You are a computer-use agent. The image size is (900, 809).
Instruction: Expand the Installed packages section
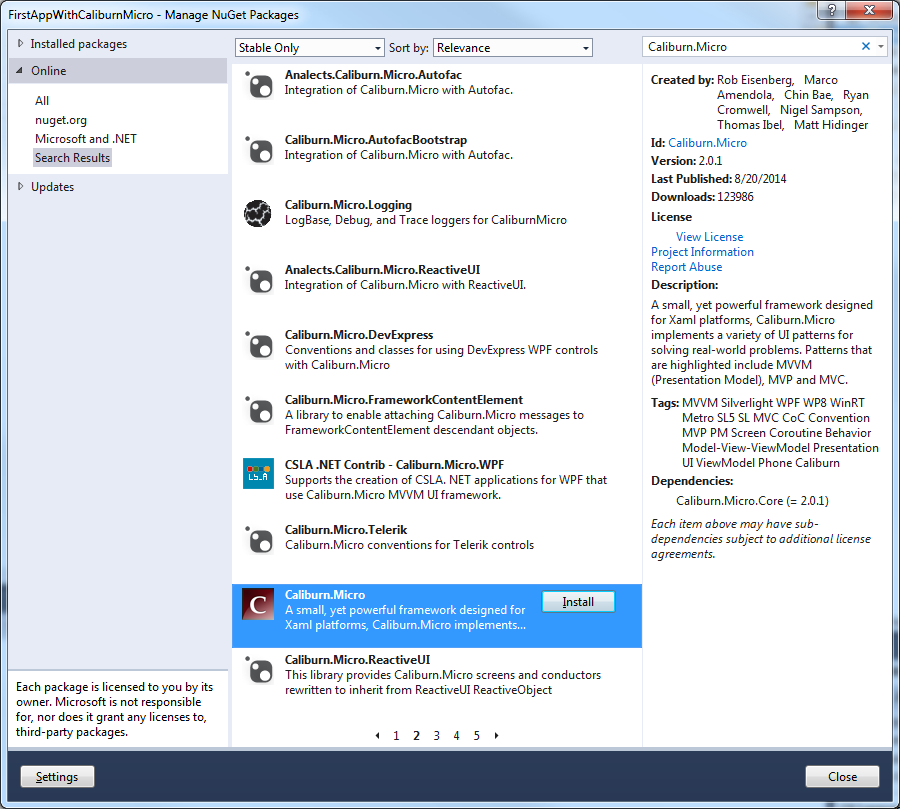pyautogui.click(x=21, y=44)
